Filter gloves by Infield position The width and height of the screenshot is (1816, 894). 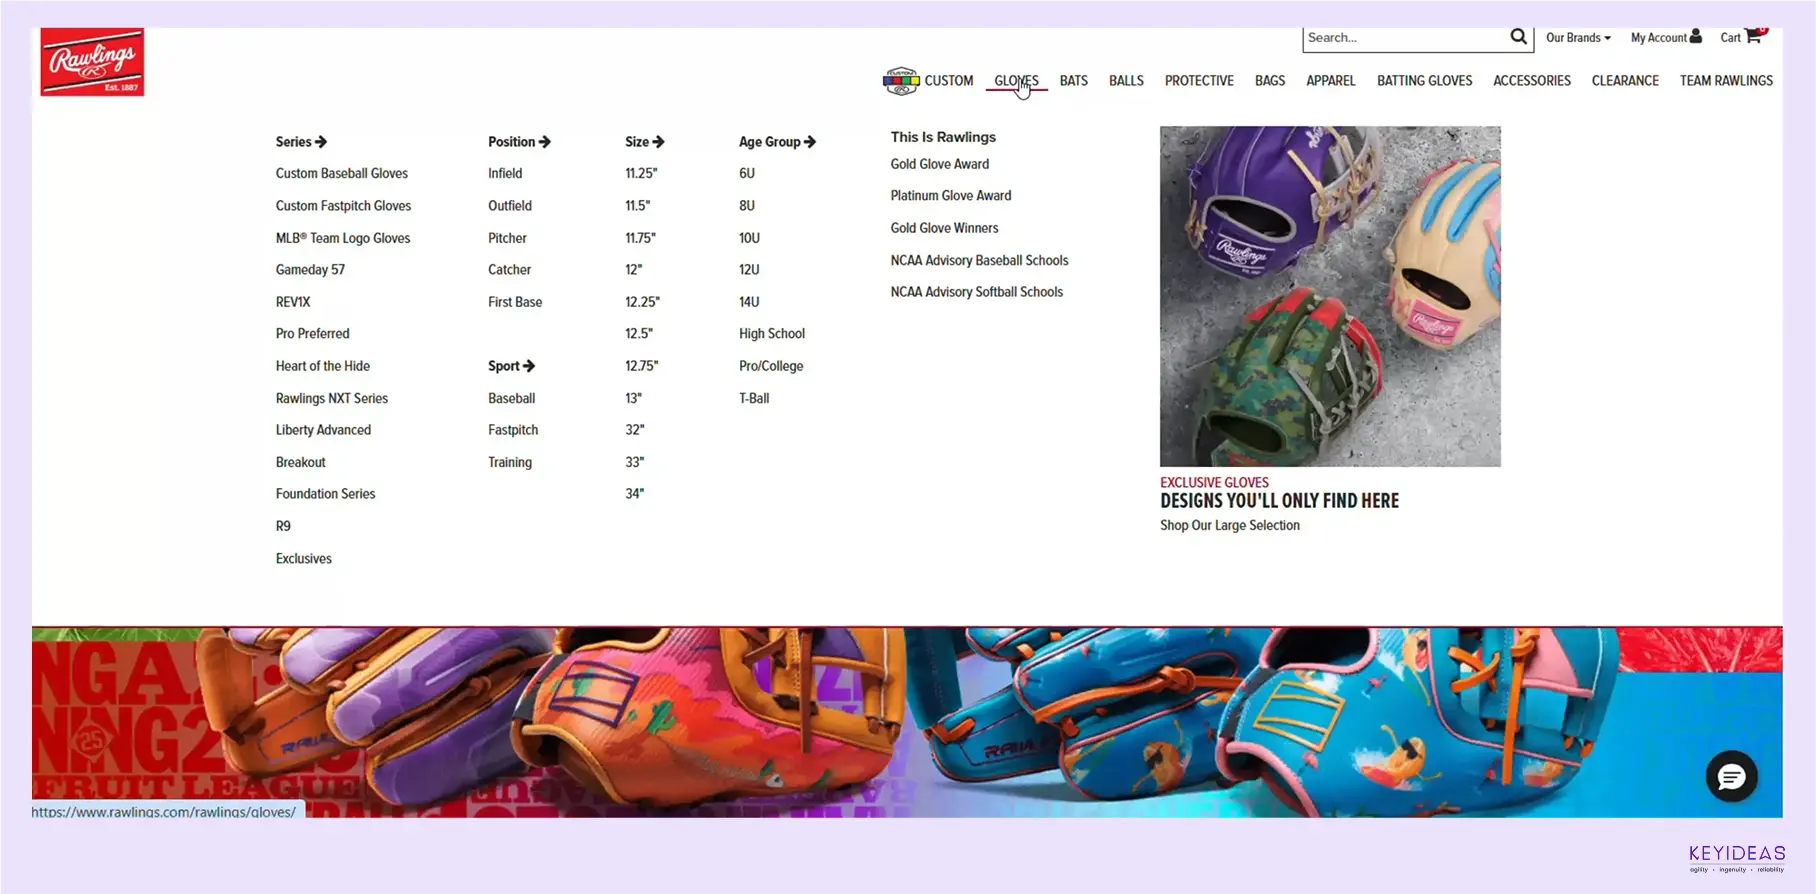click(505, 174)
